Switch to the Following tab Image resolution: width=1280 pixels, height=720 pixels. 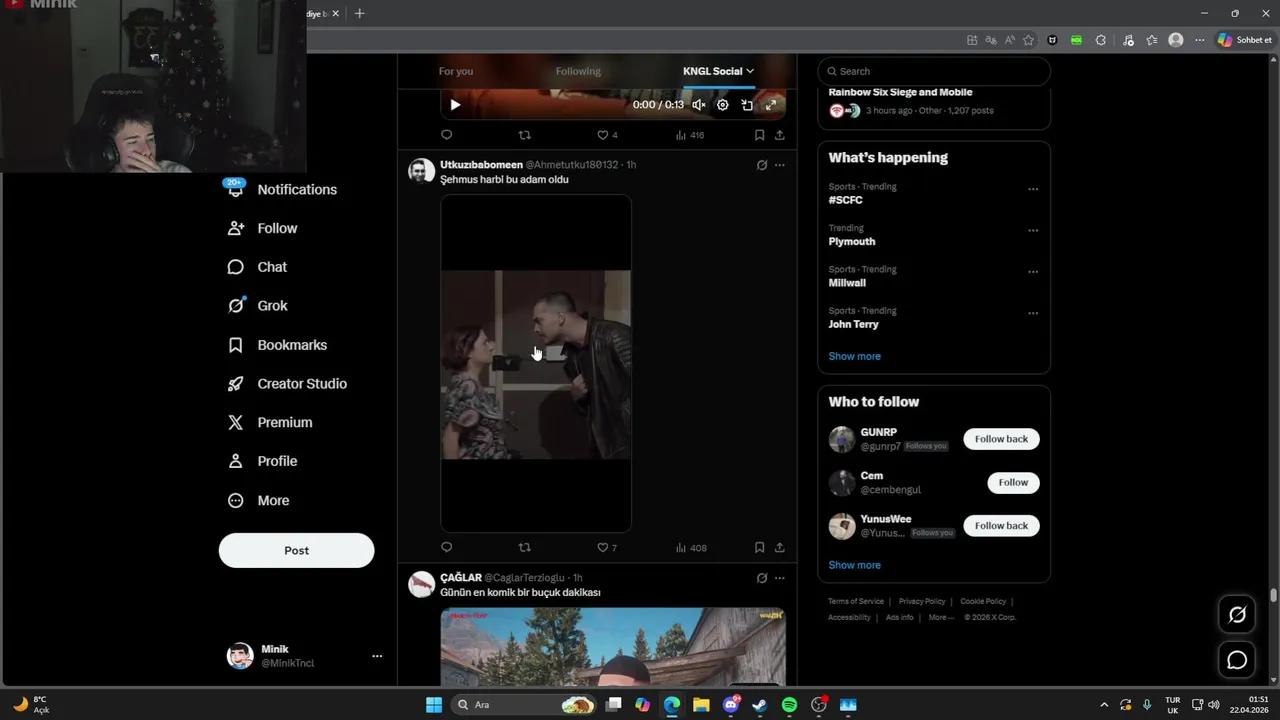click(x=577, y=71)
